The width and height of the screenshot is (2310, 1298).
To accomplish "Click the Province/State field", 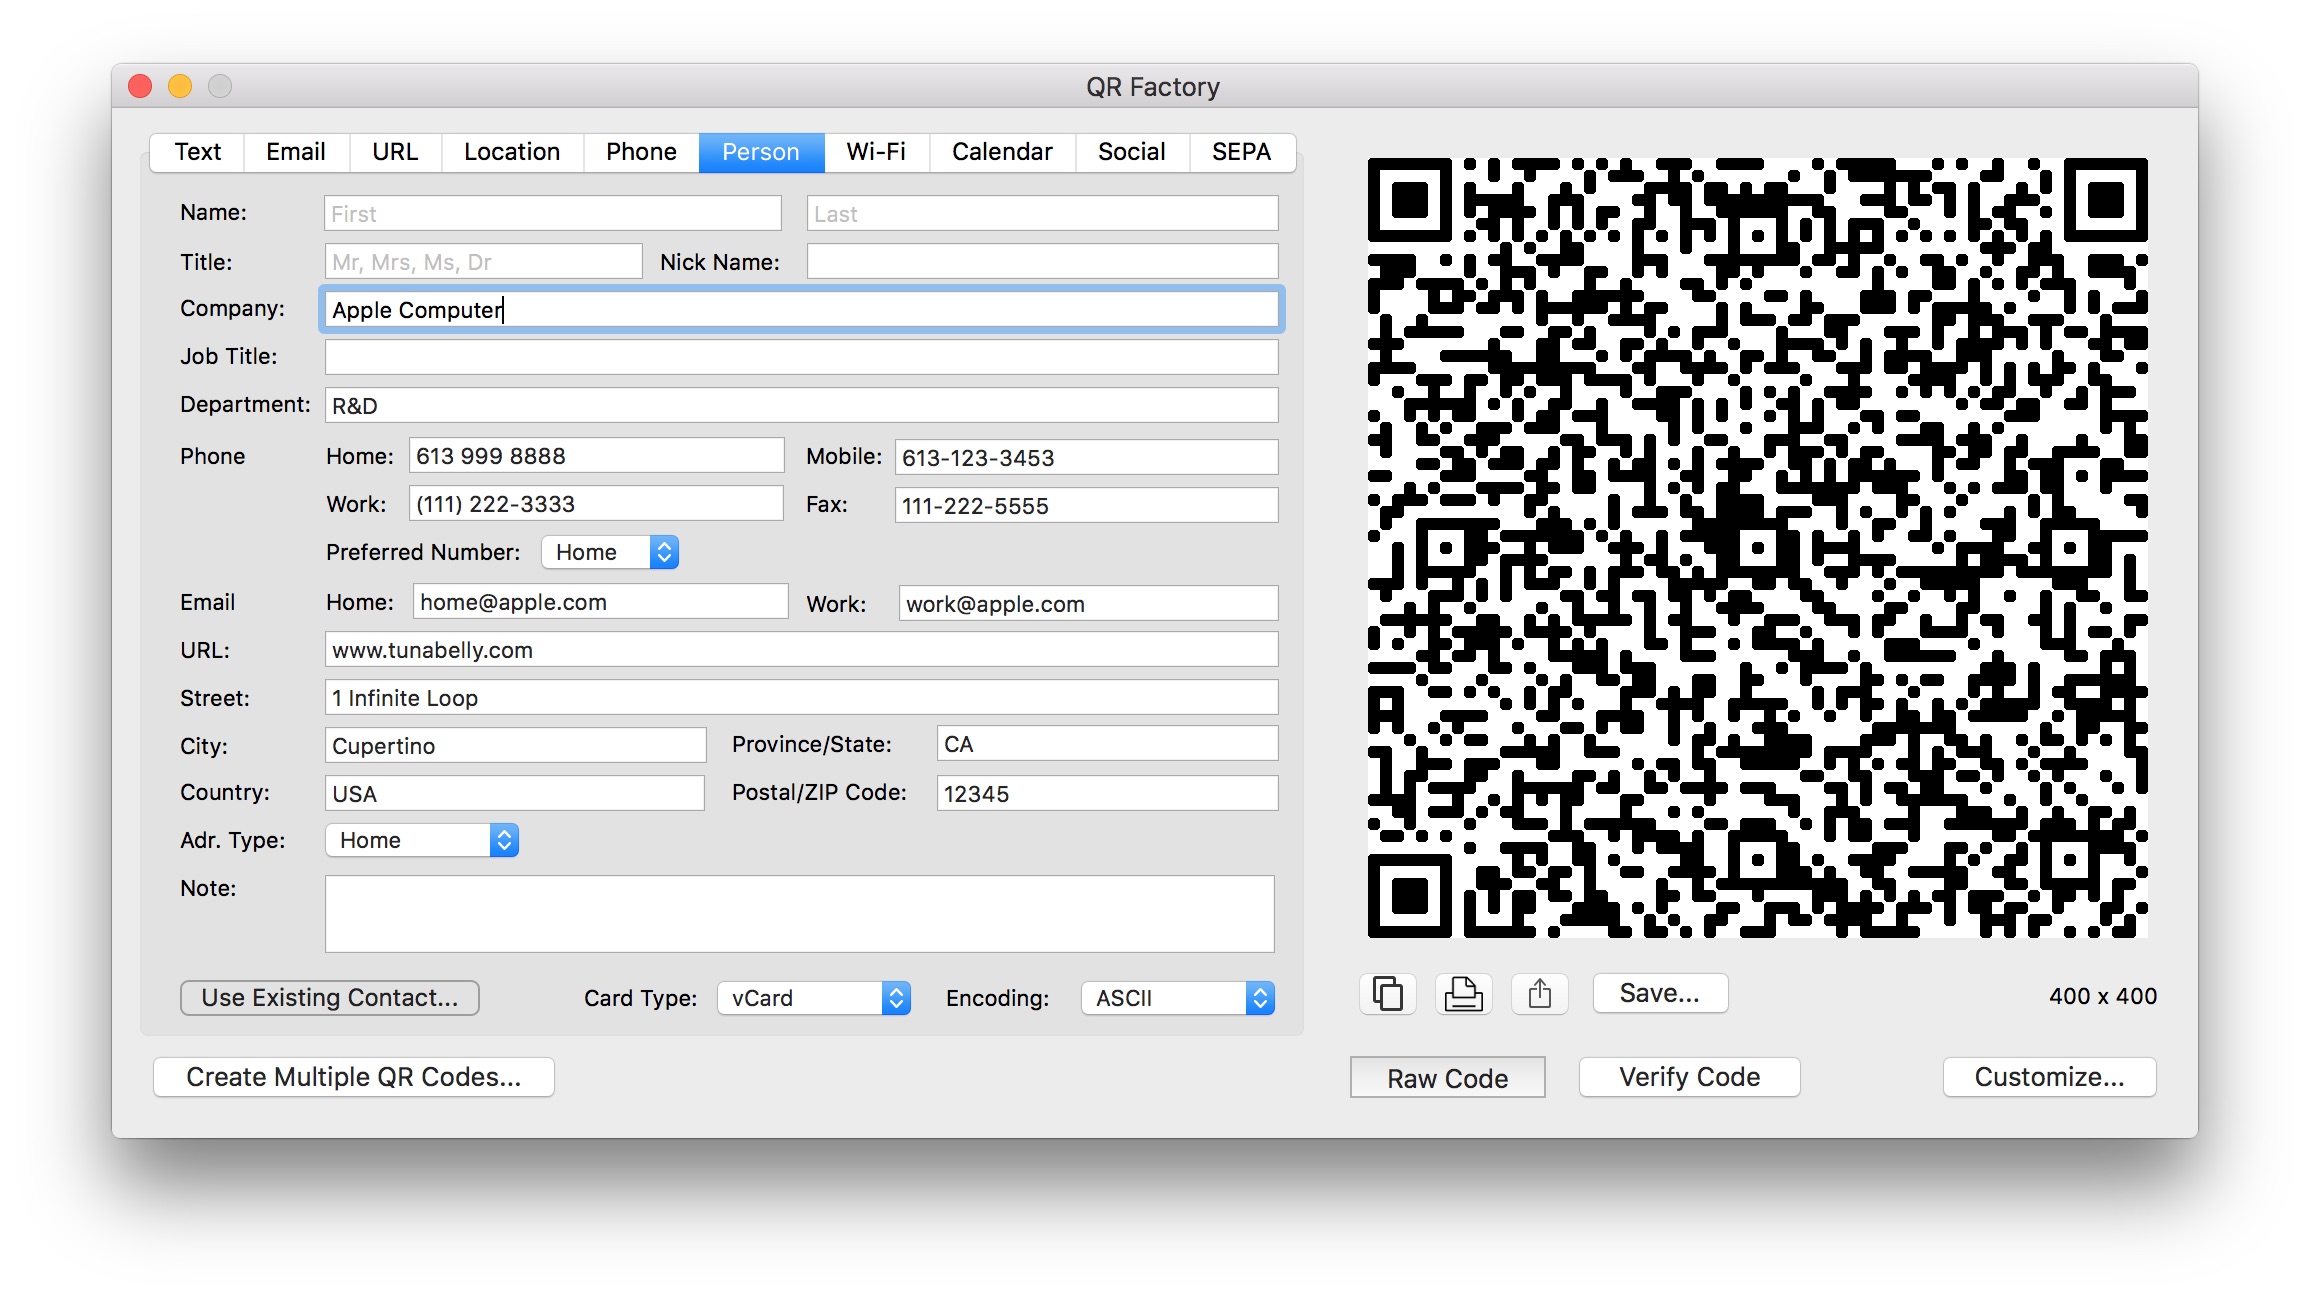I will [x=1108, y=743].
